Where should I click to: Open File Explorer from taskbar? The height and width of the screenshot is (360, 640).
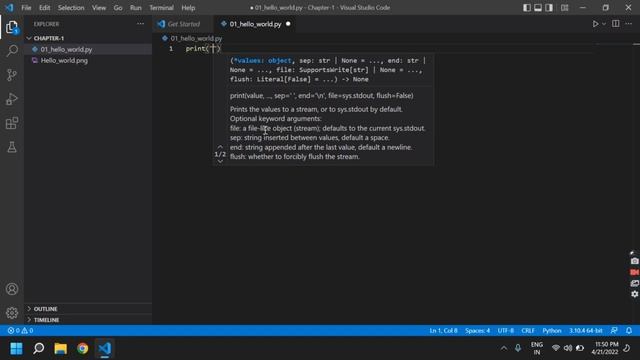click(x=60, y=349)
